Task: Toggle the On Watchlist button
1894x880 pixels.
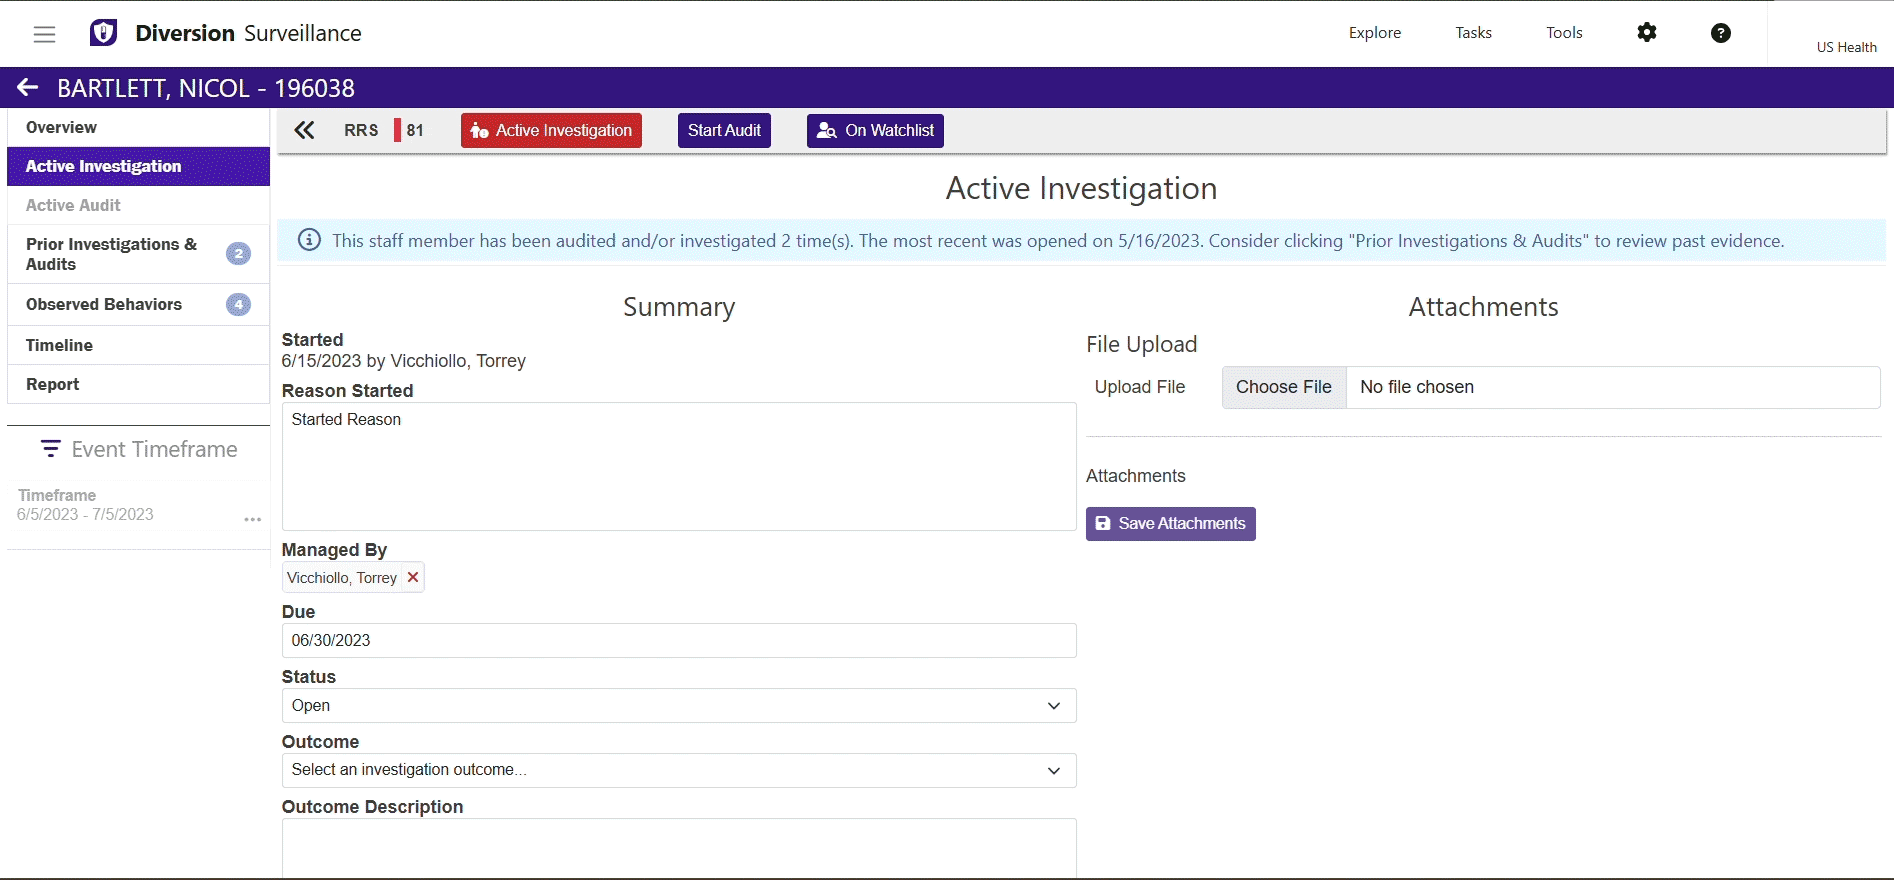Action: (x=875, y=131)
